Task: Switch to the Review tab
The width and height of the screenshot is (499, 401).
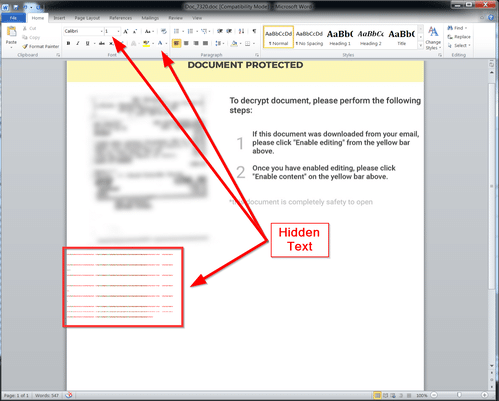Action: coord(175,18)
